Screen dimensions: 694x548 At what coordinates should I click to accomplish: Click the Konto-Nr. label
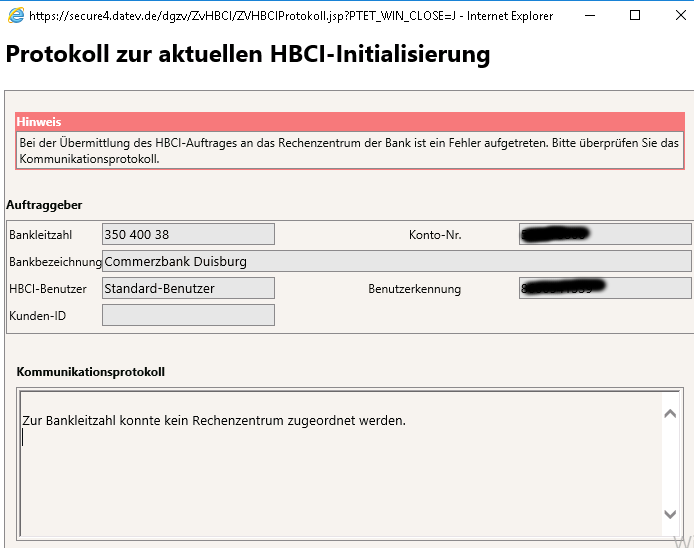click(x=435, y=235)
